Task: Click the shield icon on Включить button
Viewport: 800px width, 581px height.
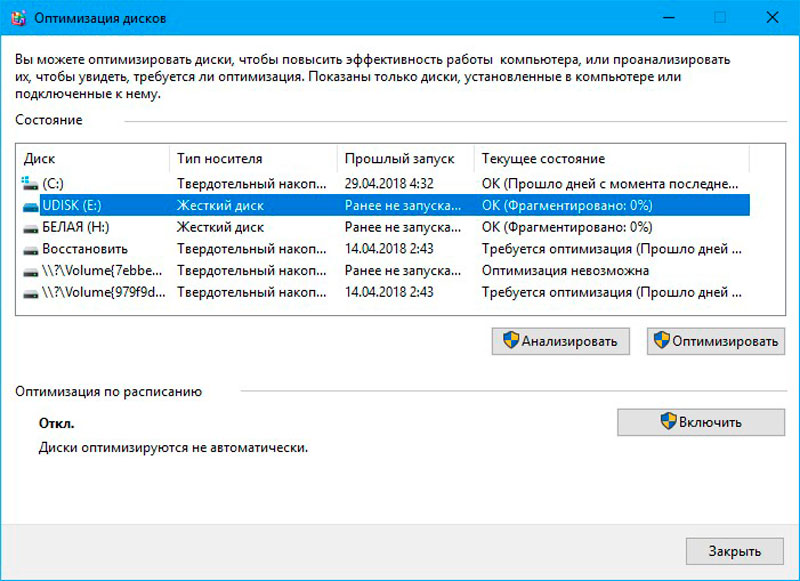Action: coord(668,421)
